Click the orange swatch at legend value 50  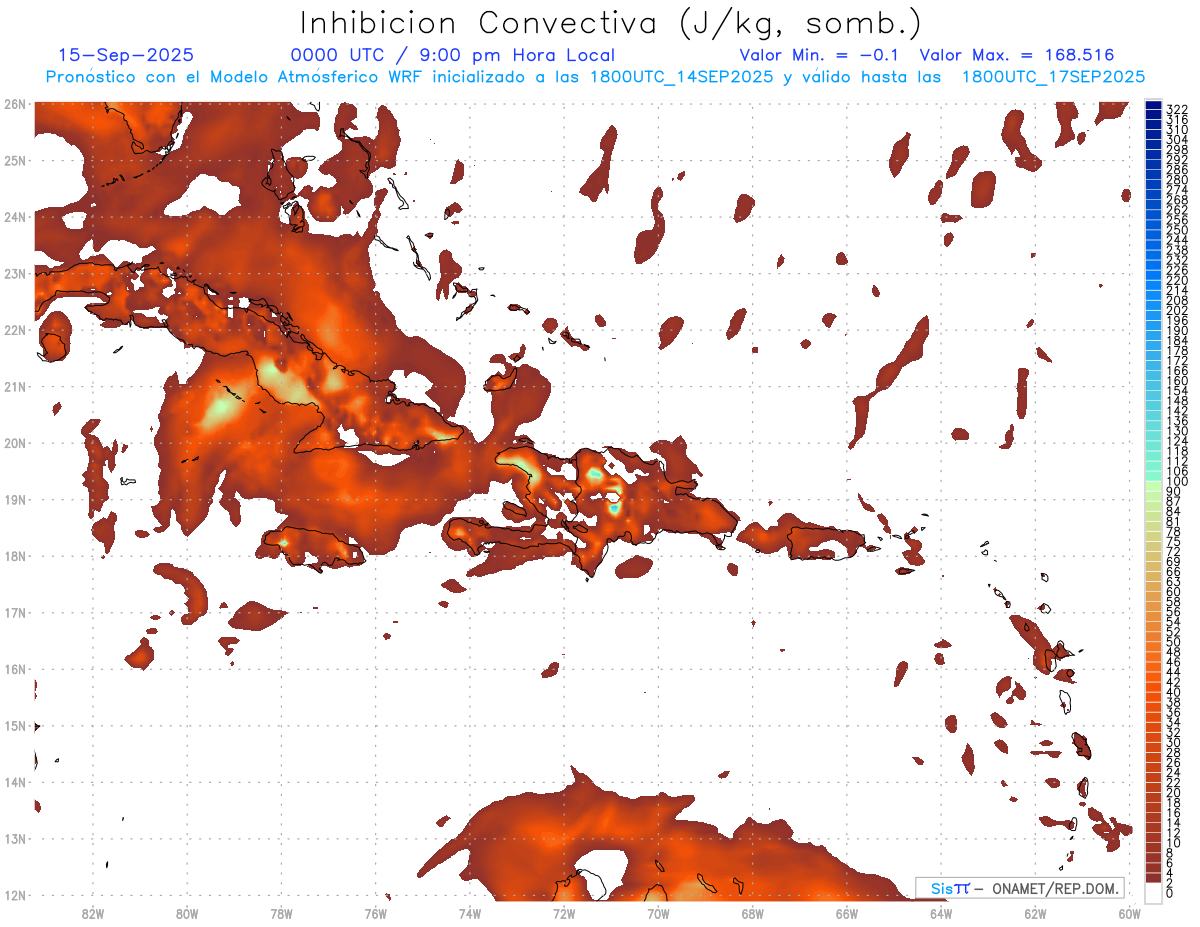pos(1153,642)
